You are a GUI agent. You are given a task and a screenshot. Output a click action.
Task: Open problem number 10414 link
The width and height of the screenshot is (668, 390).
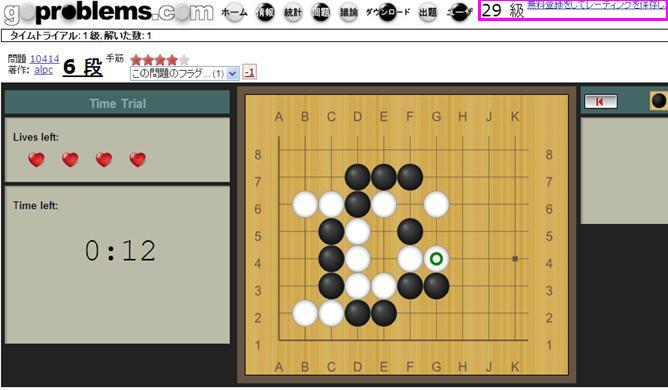tap(44, 59)
